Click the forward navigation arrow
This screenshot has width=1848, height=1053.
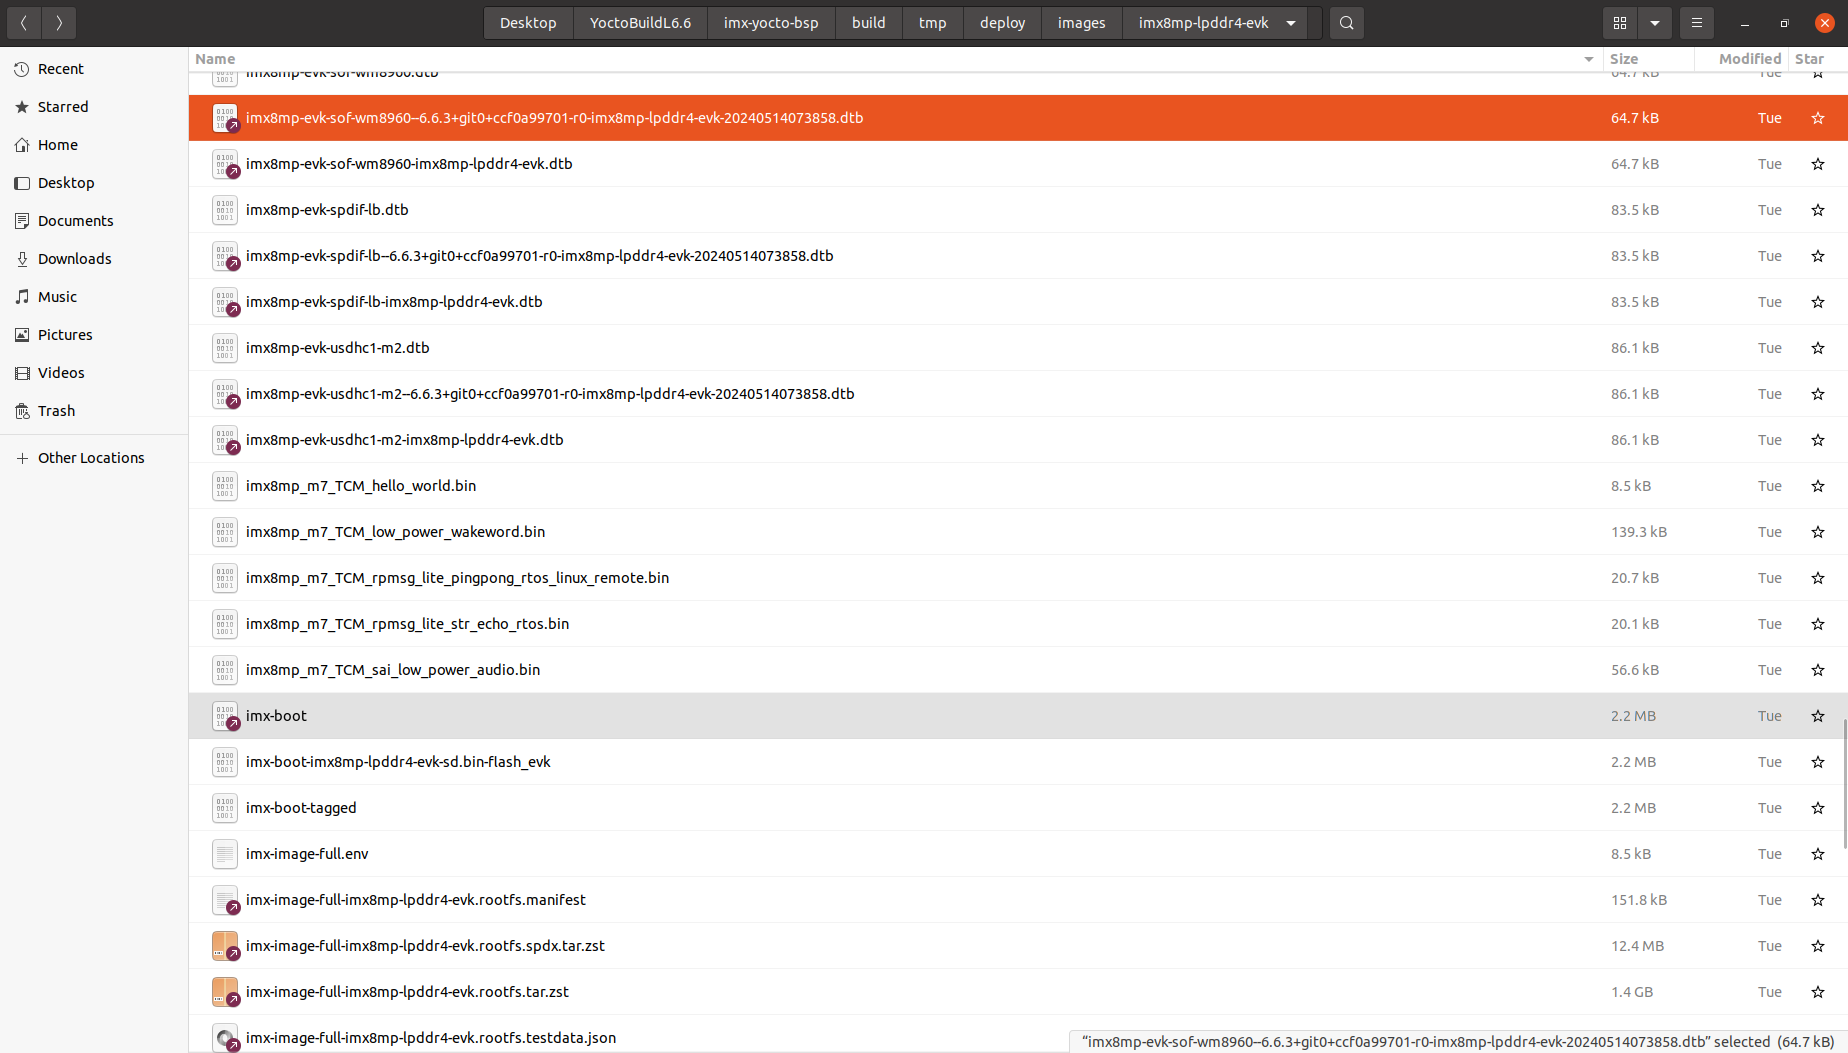coord(59,22)
